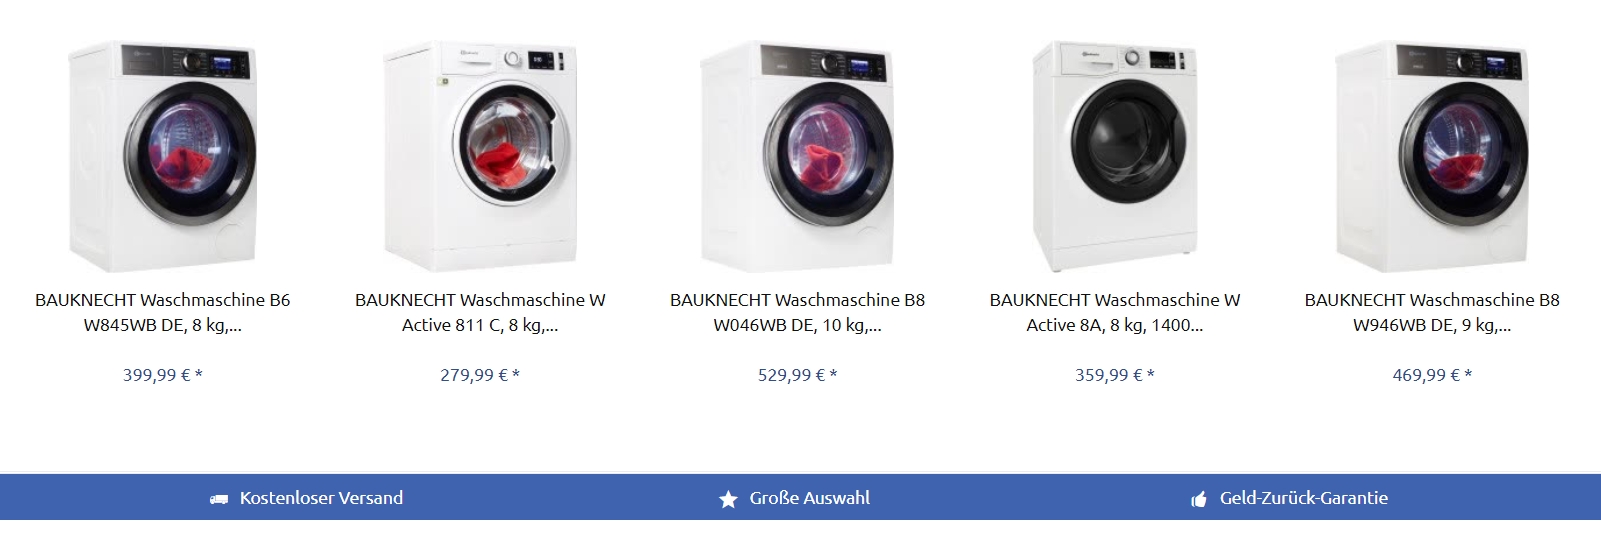Open BAUKNECHT B8 W046WB DE, 10 kg title

click(x=797, y=313)
